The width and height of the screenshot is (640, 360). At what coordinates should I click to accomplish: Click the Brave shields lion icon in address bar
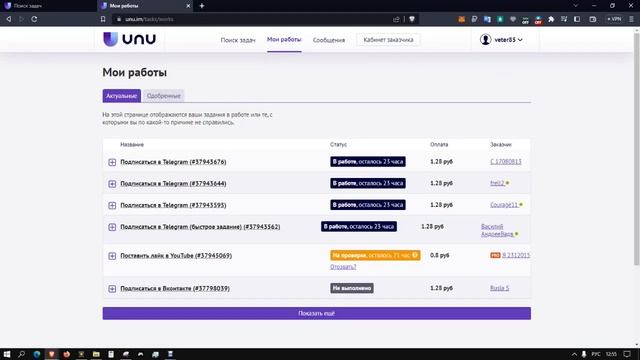point(412,19)
